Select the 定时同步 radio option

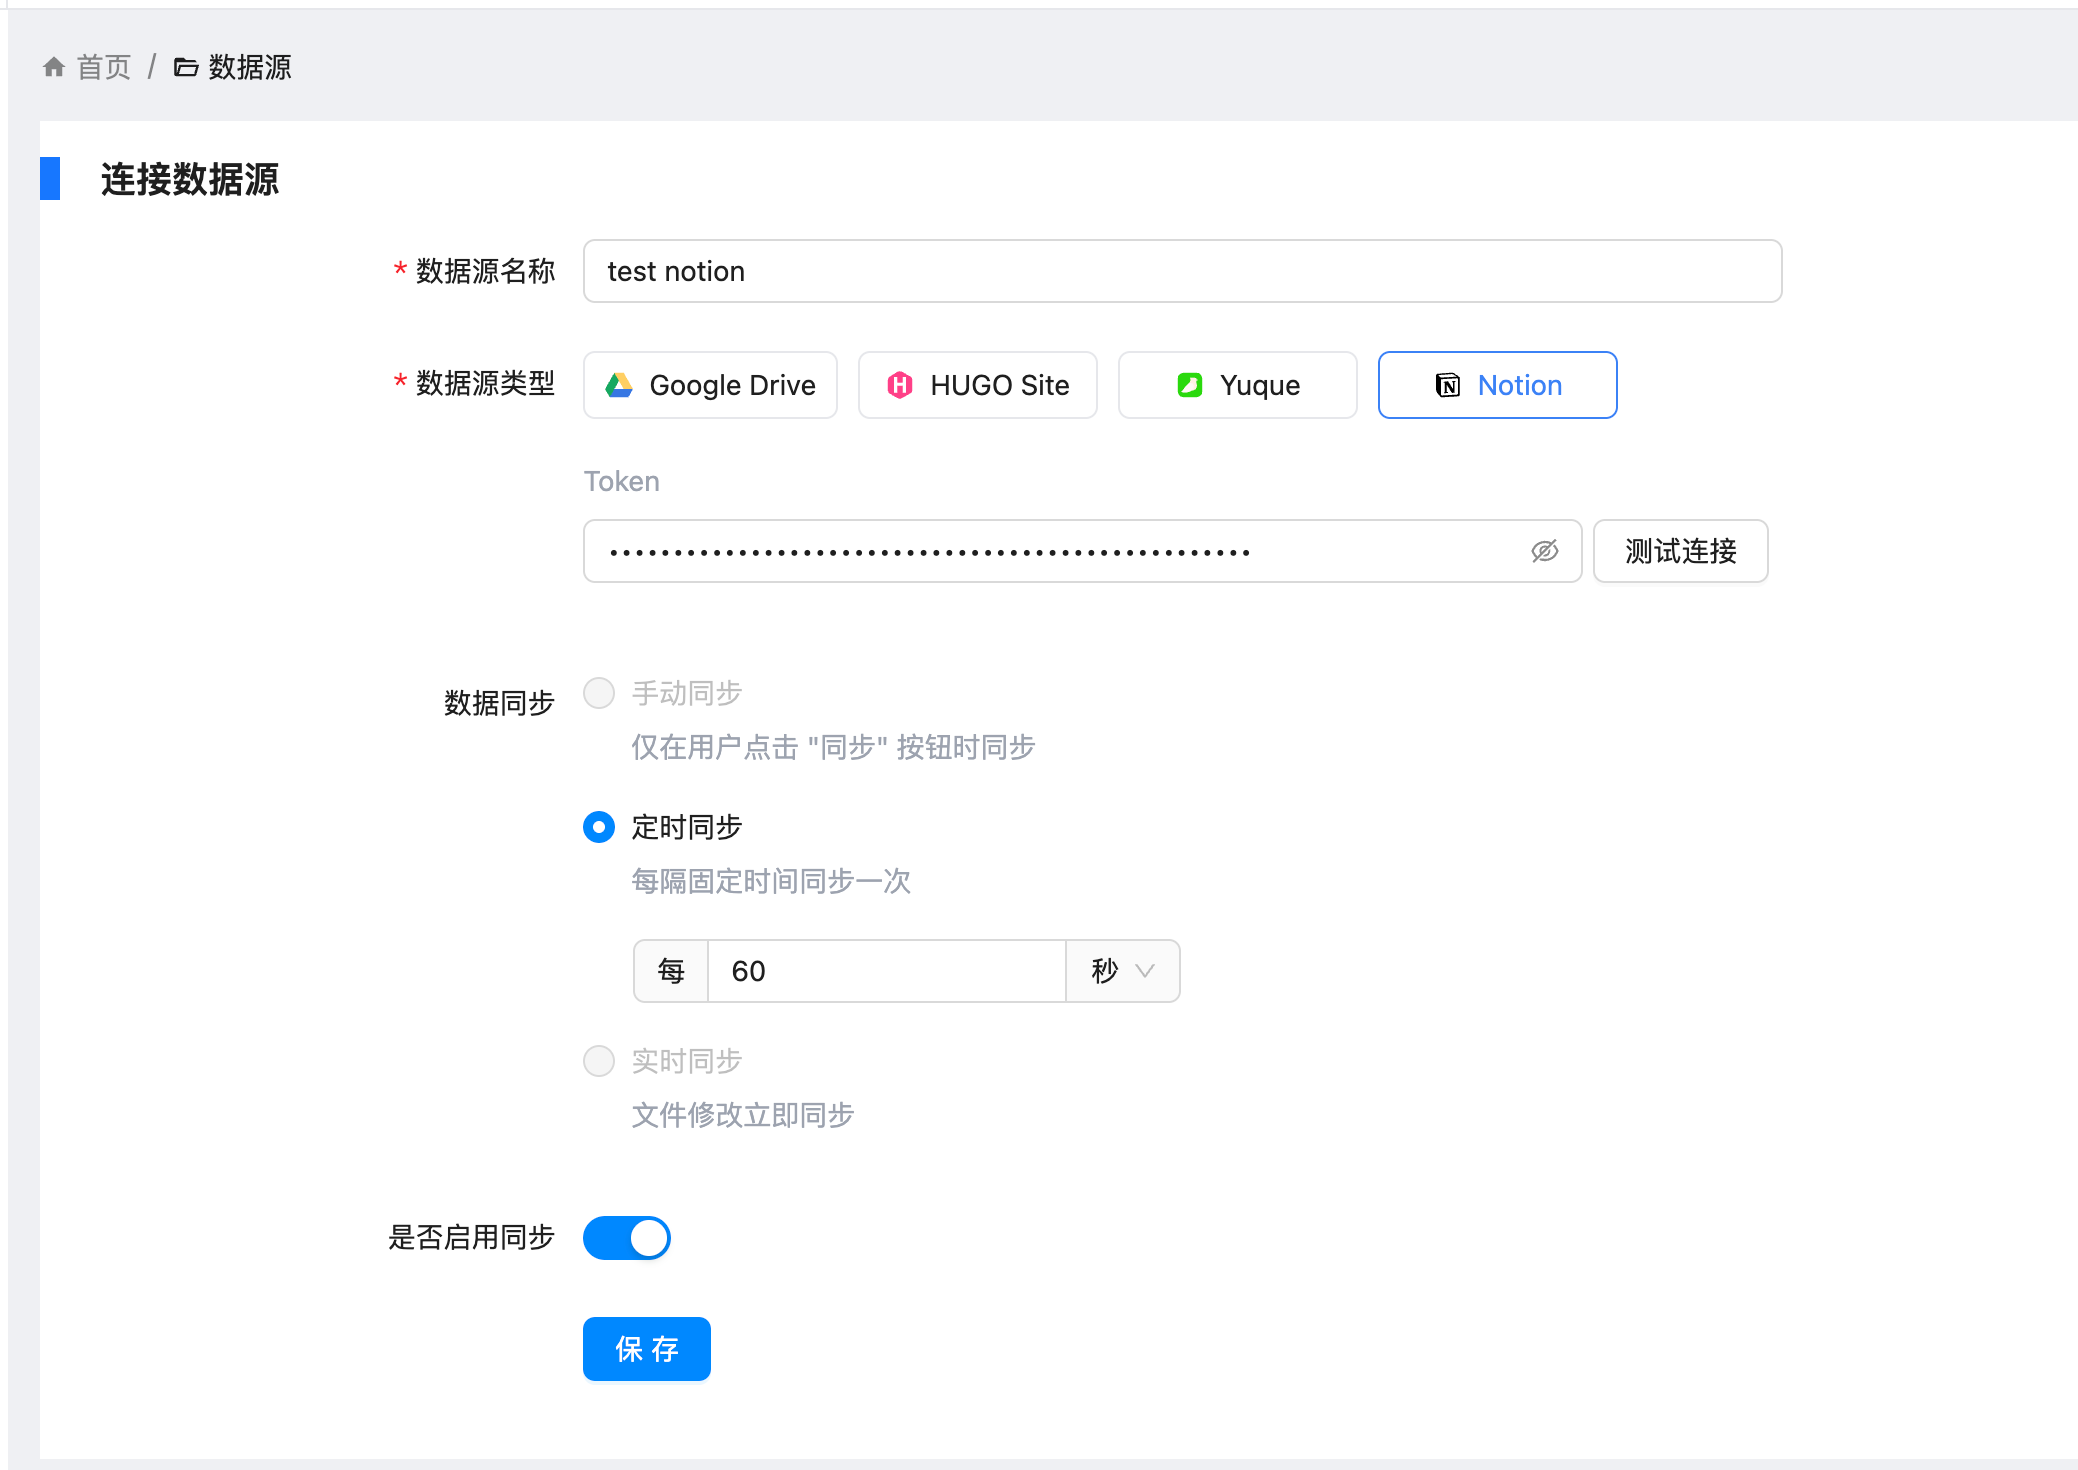coord(599,827)
